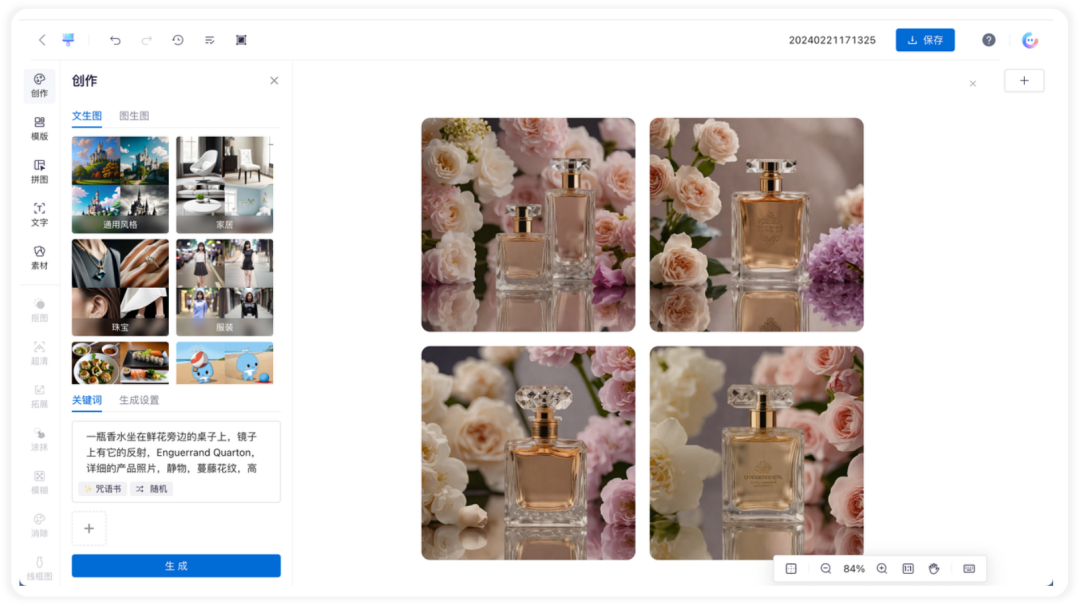Screen dimensions: 1080x606
Task: Close the 创作 panel
Action: coord(274,81)
